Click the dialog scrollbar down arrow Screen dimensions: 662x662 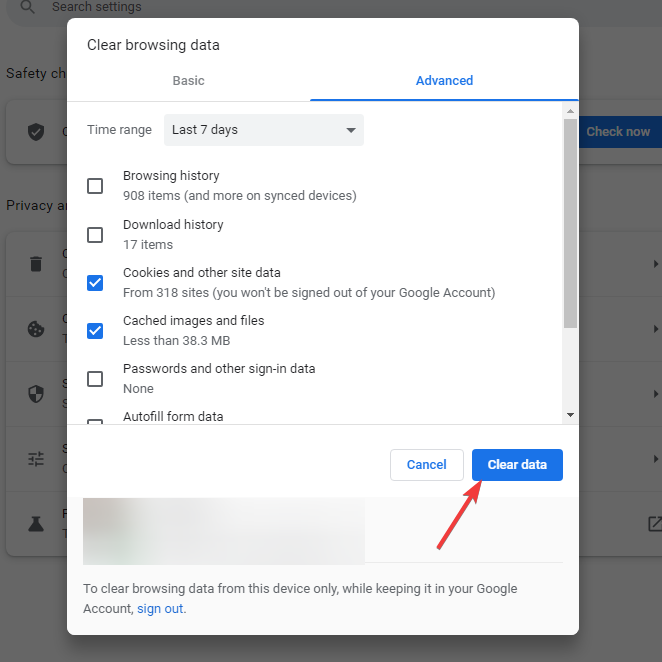tap(570, 415)
